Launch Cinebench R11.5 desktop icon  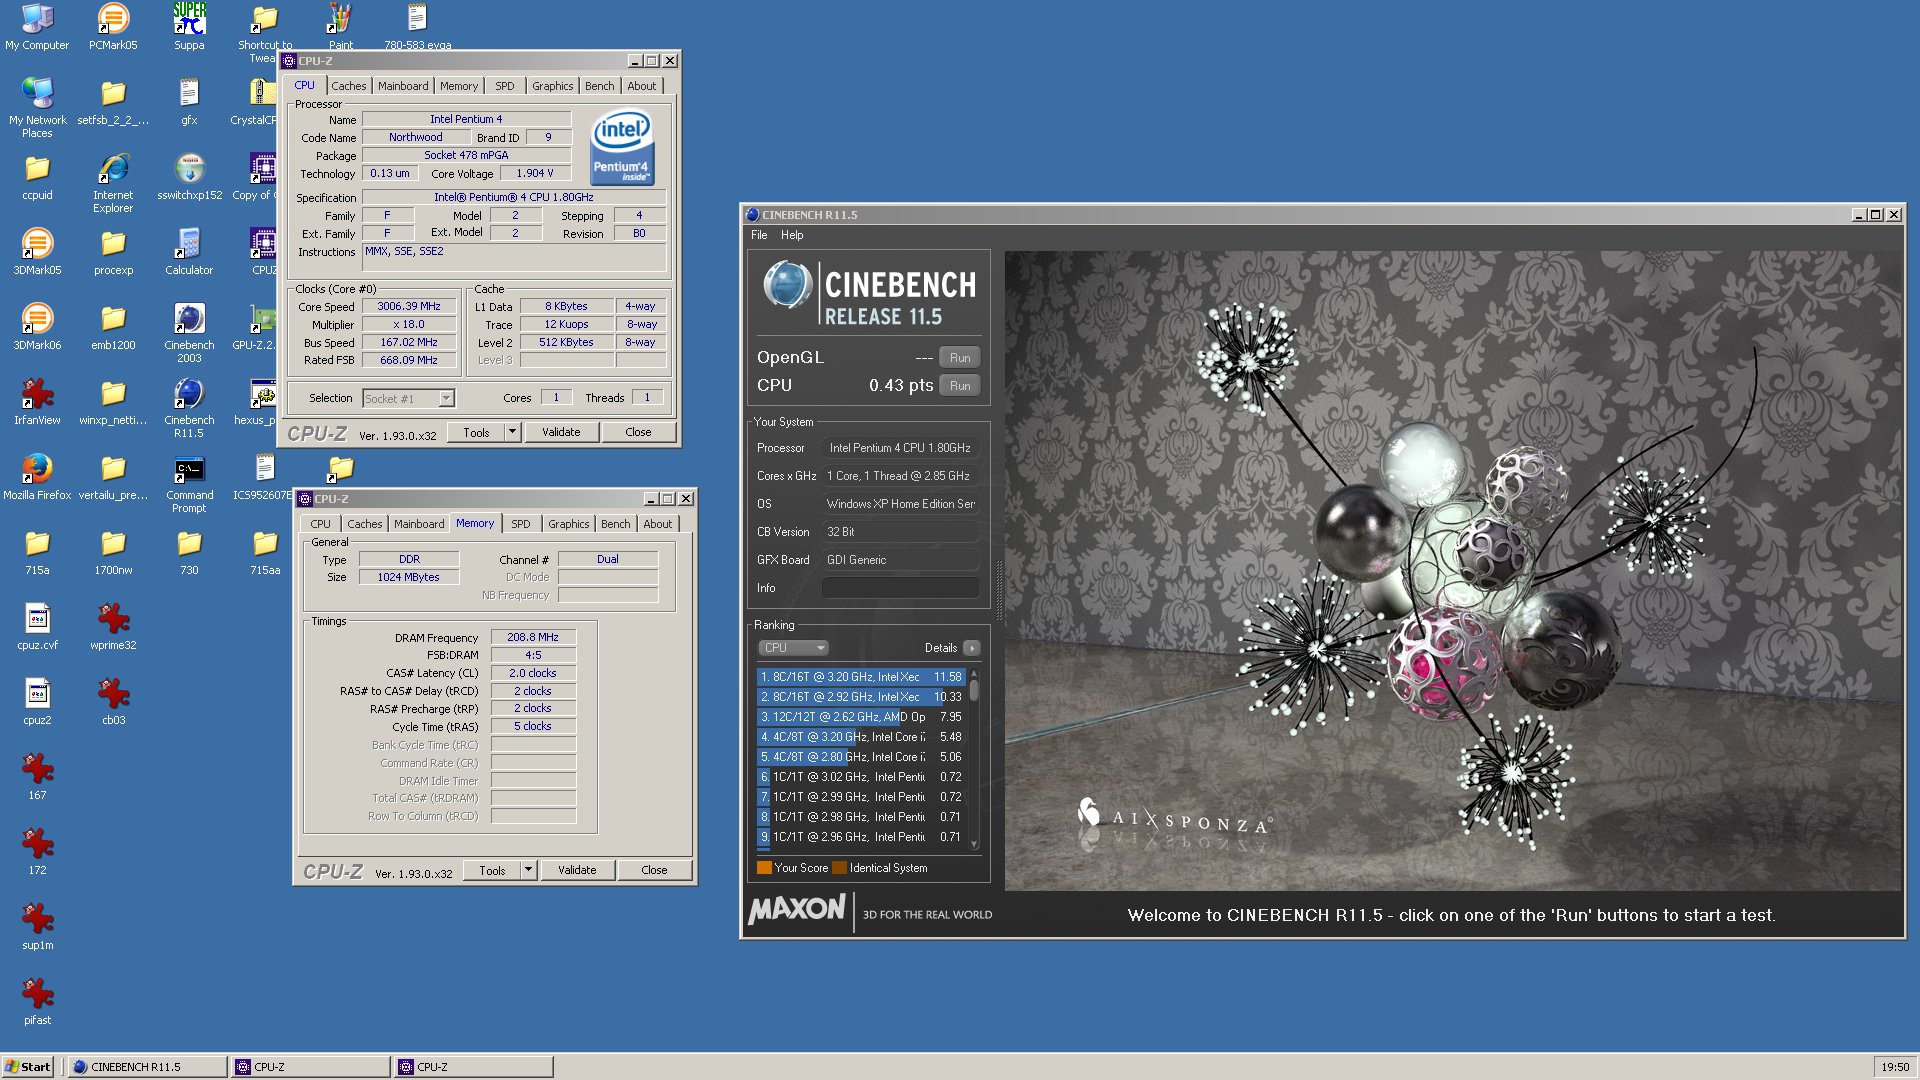[x=189, y=409]
